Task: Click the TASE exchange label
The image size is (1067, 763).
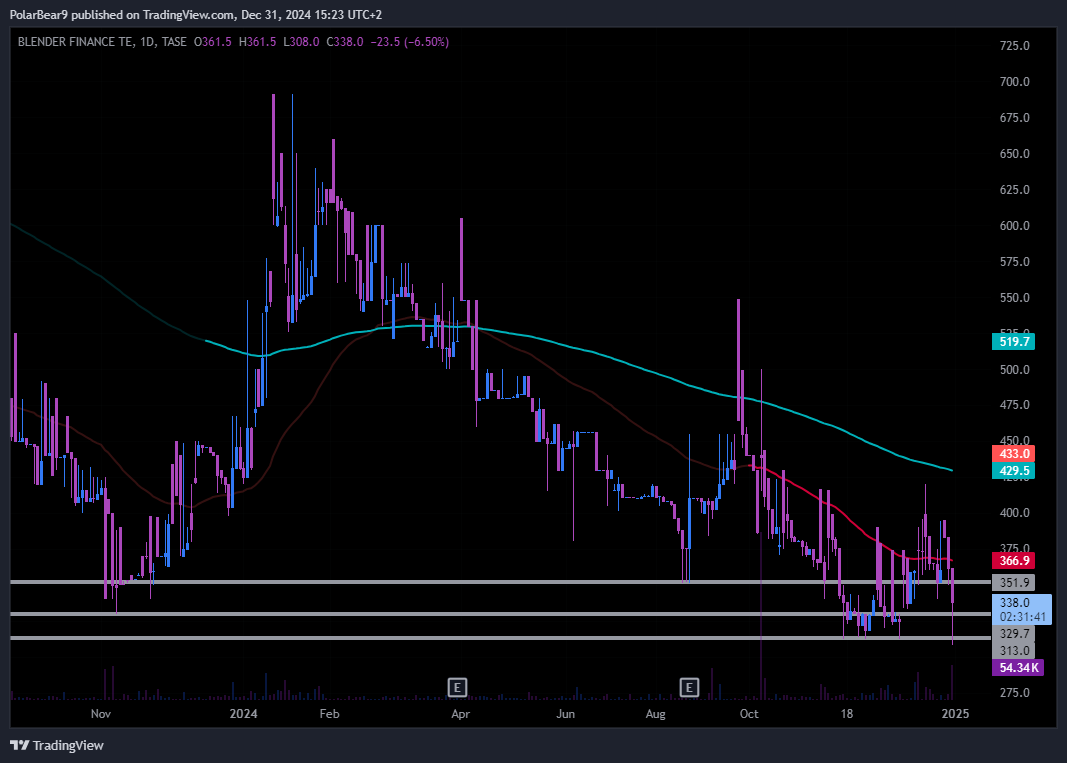Action: point(174,42)
